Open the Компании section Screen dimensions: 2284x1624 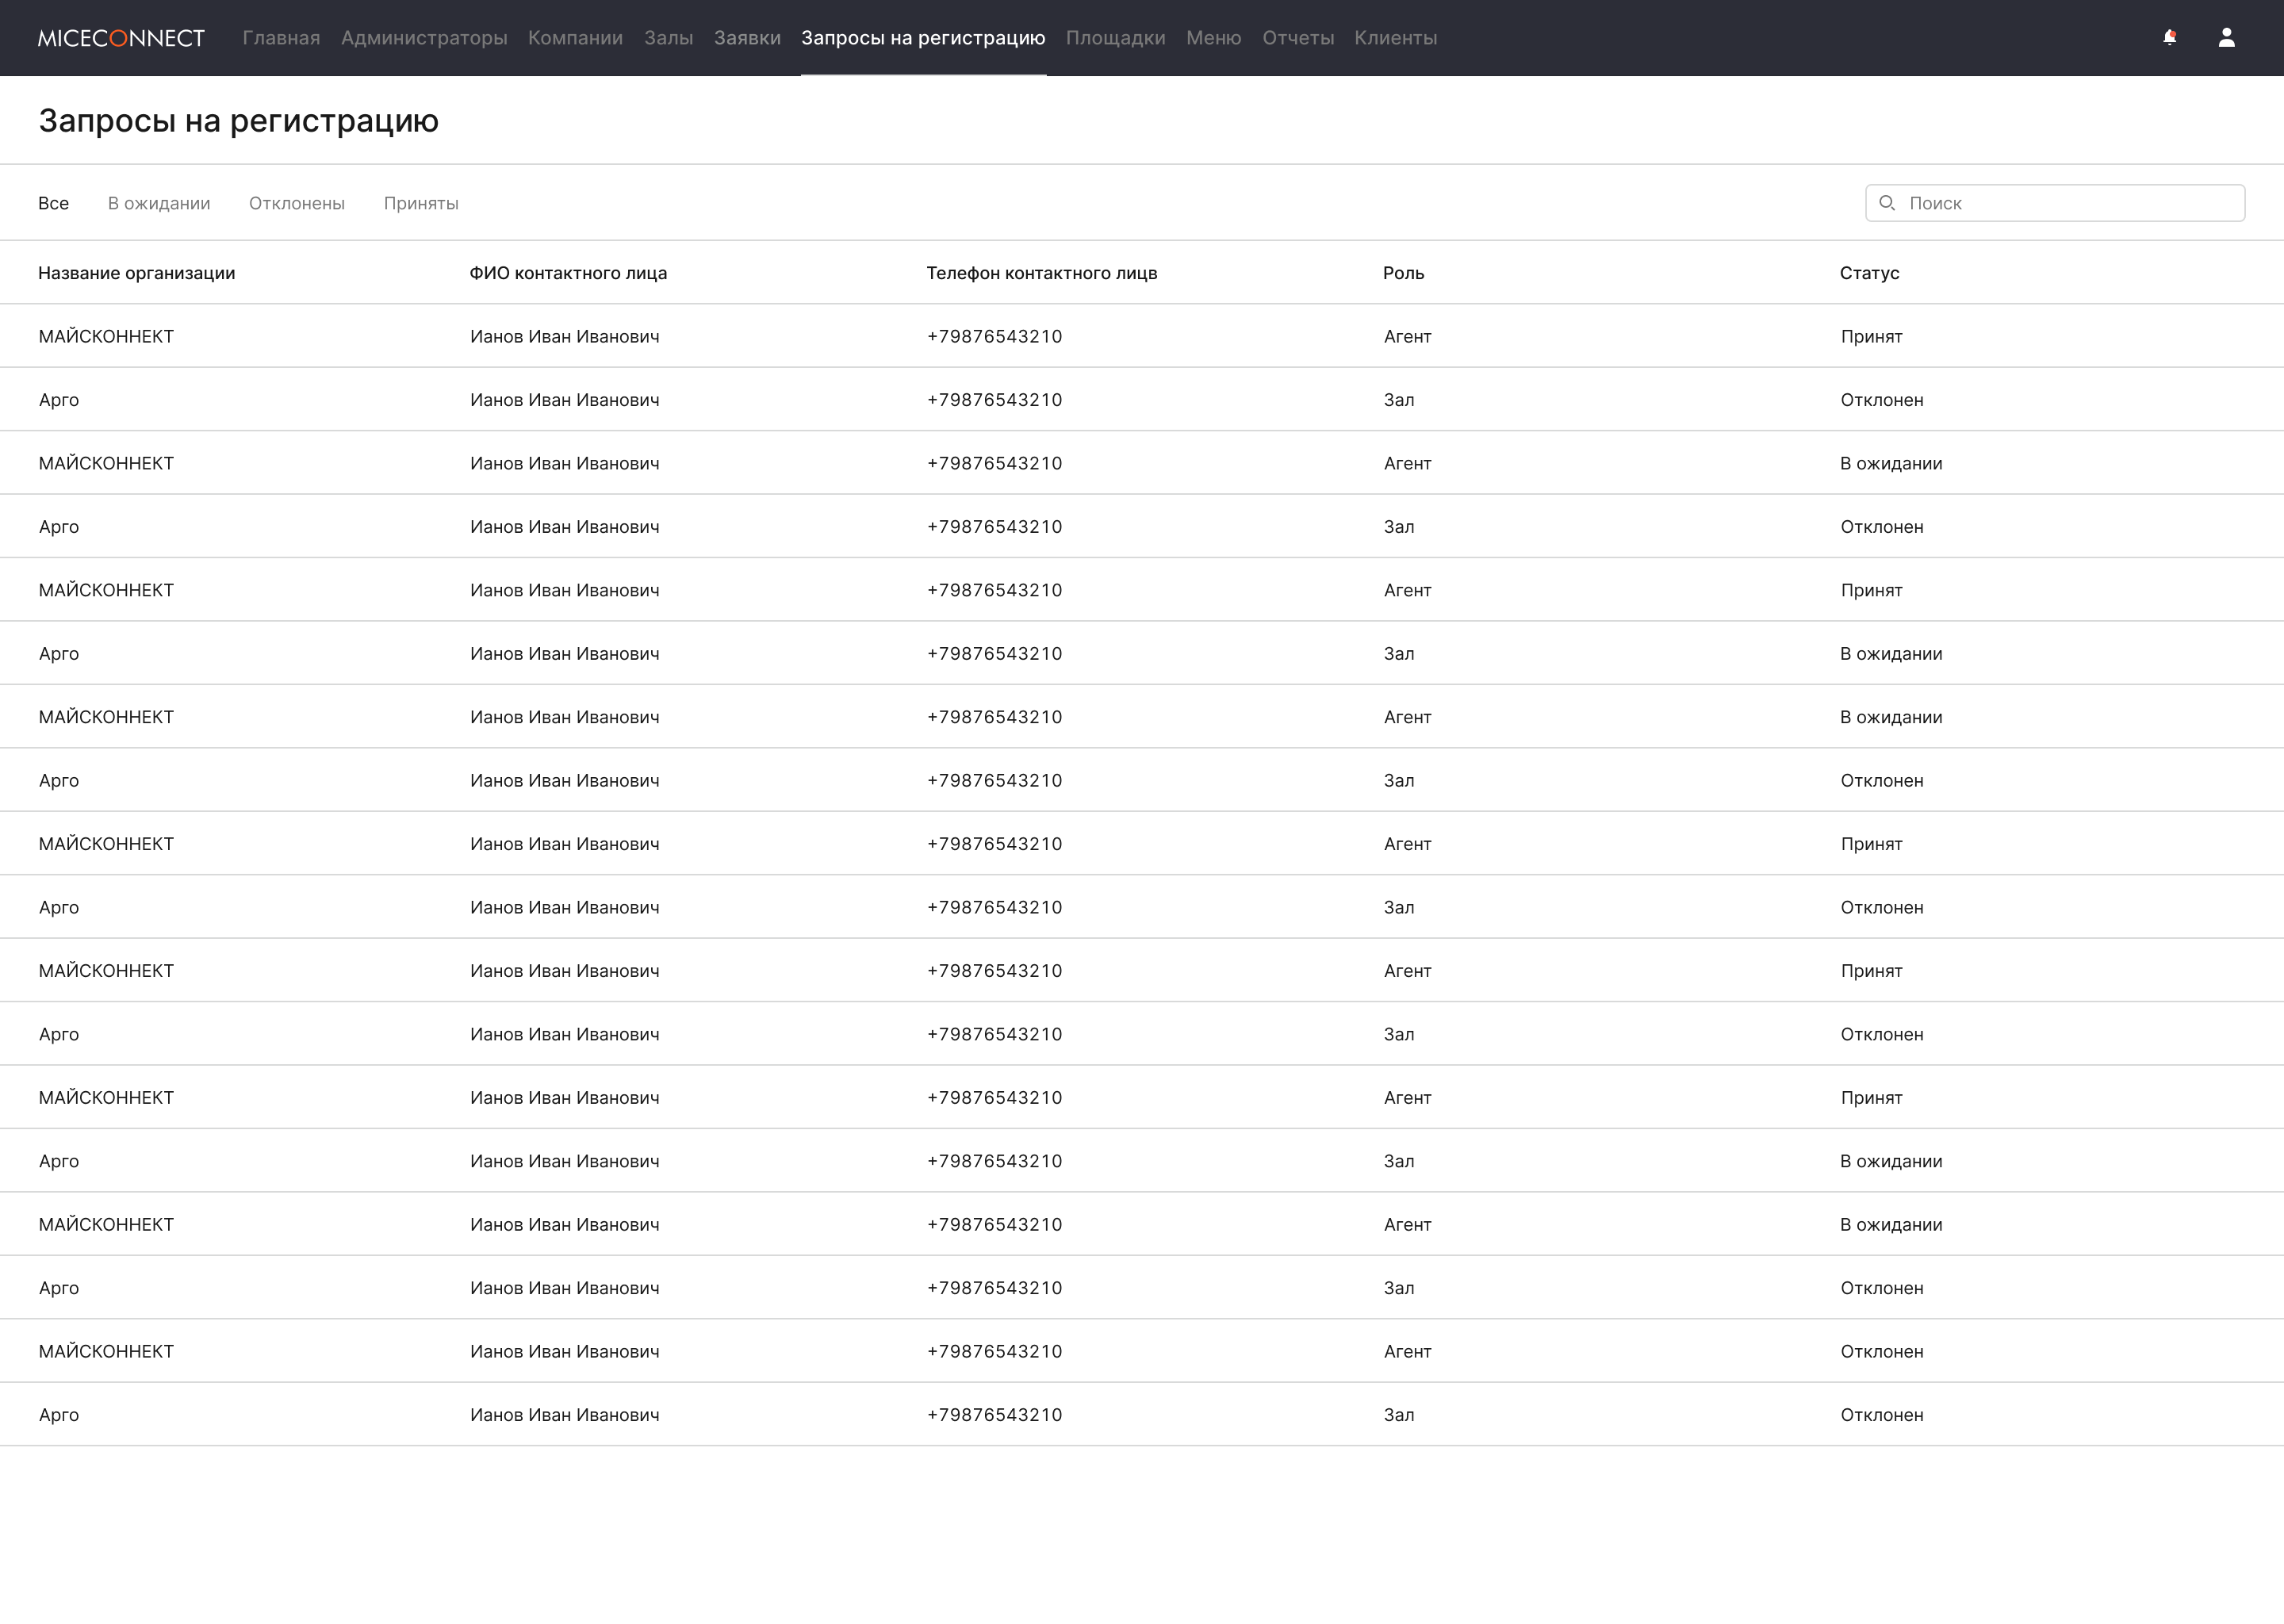point(575,38)
